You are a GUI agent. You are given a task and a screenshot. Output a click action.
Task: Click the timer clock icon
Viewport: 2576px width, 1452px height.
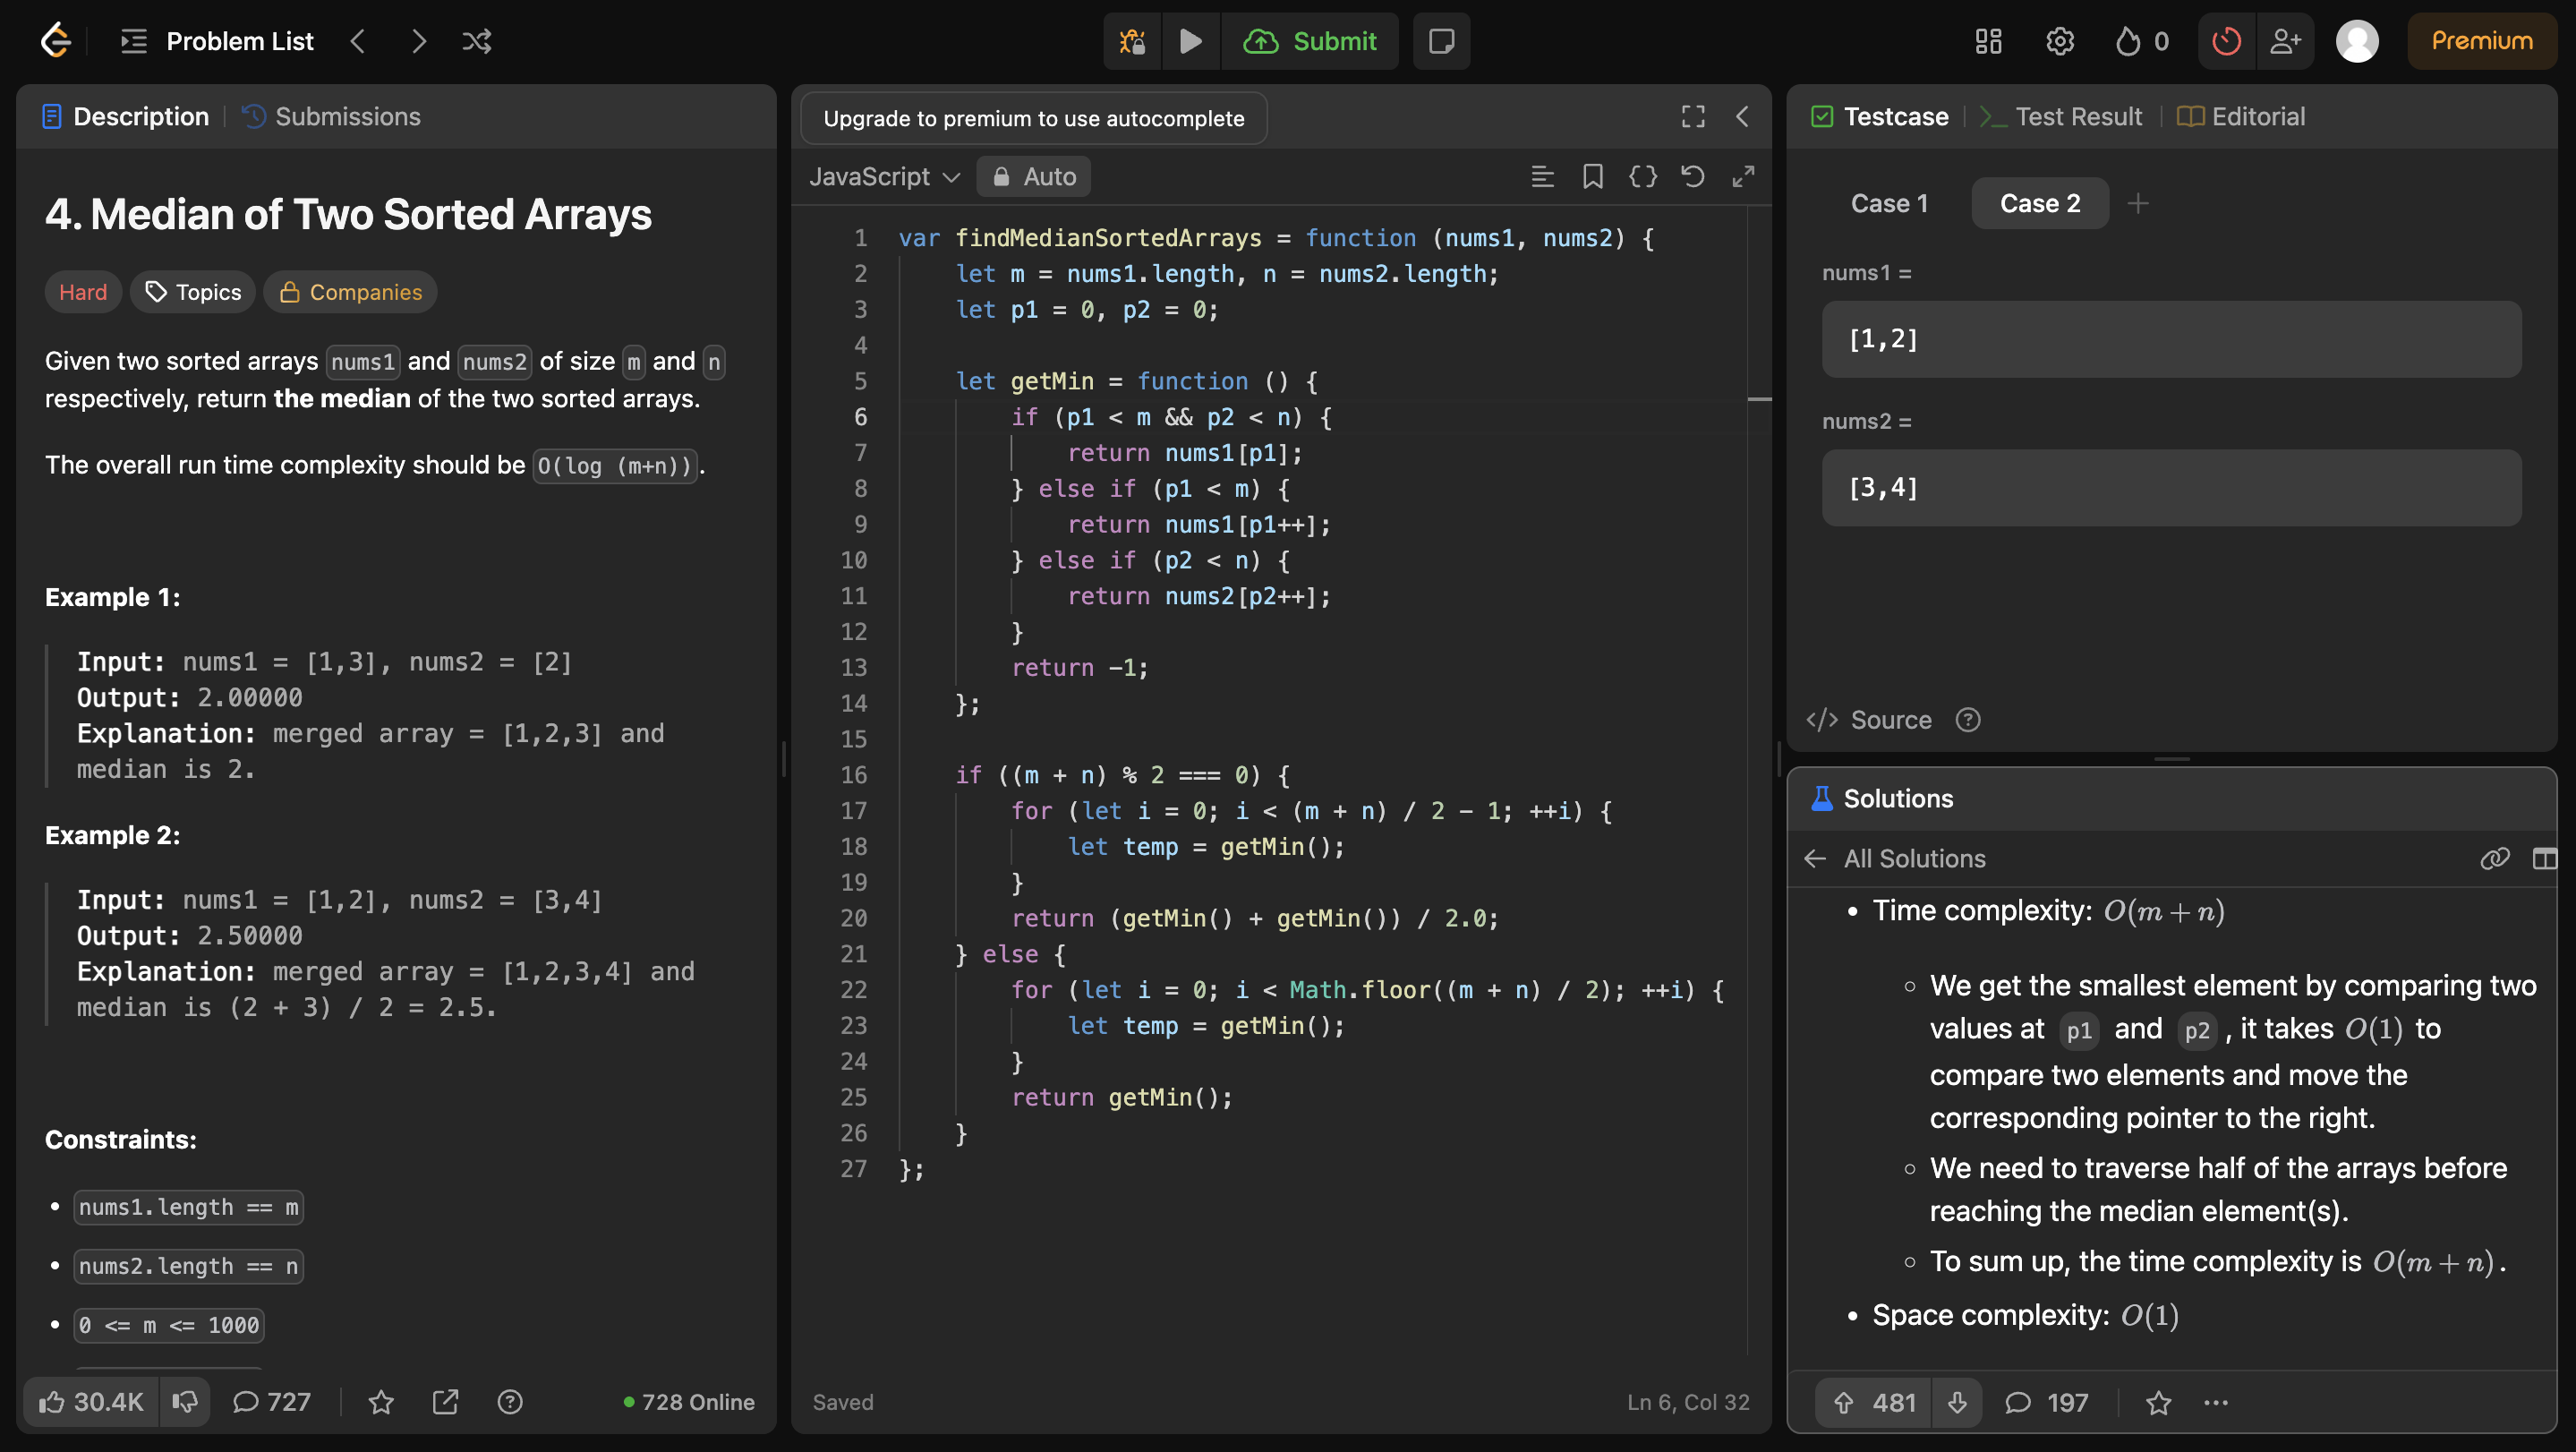pyautogui.click(x=2226, y=41)
